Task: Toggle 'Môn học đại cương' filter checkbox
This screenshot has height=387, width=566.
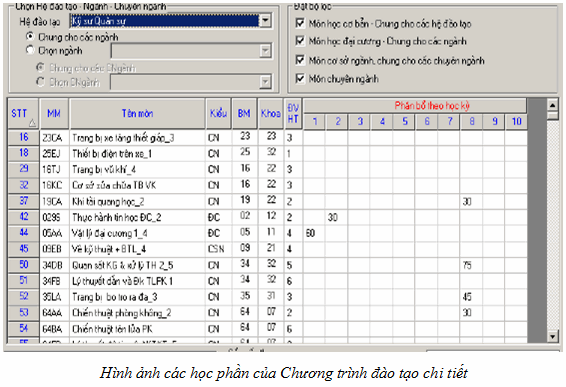Action: point(300,41)
